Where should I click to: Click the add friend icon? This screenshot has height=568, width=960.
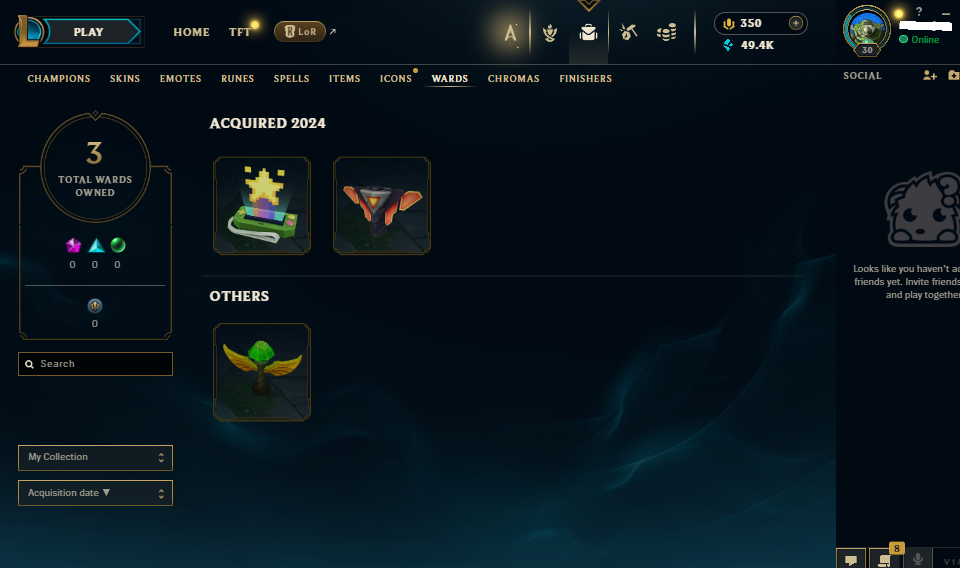tap(929, 75)
